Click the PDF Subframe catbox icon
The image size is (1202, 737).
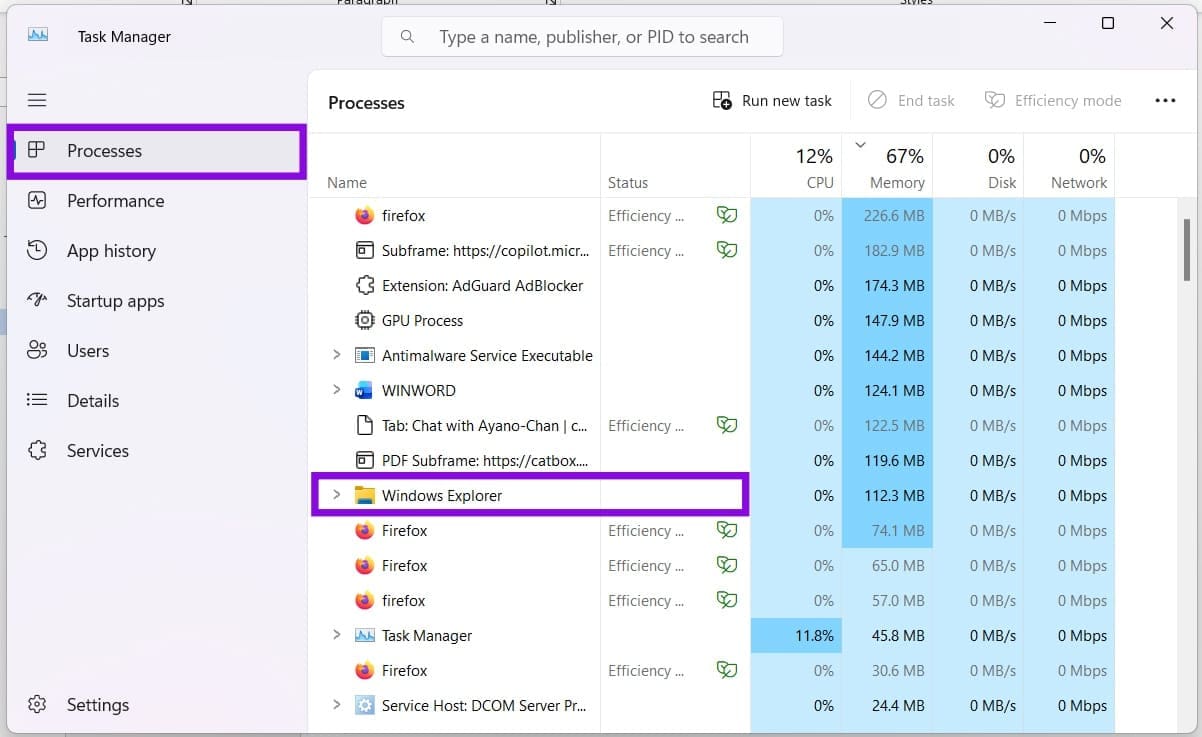tap(364, 460)
